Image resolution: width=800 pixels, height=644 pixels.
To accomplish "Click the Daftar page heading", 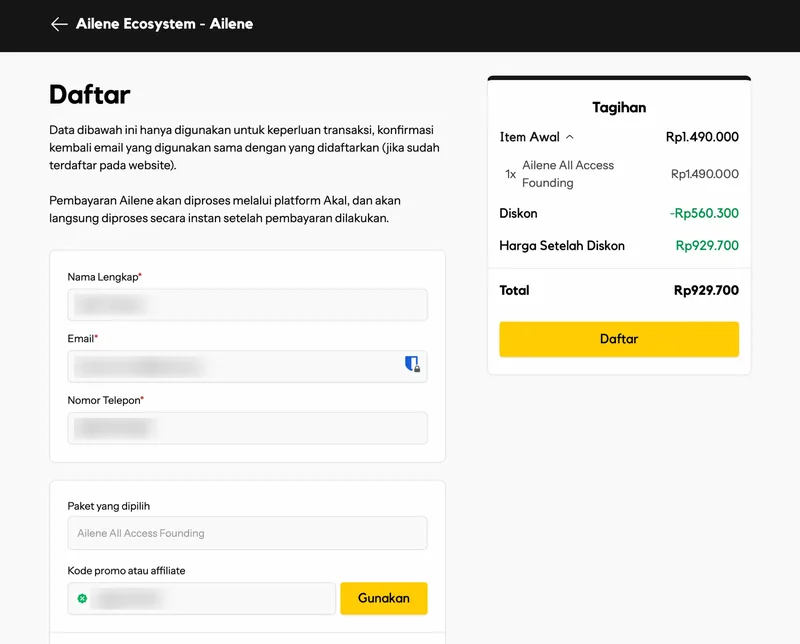I will pyautogui.click(x=90, y=94).
